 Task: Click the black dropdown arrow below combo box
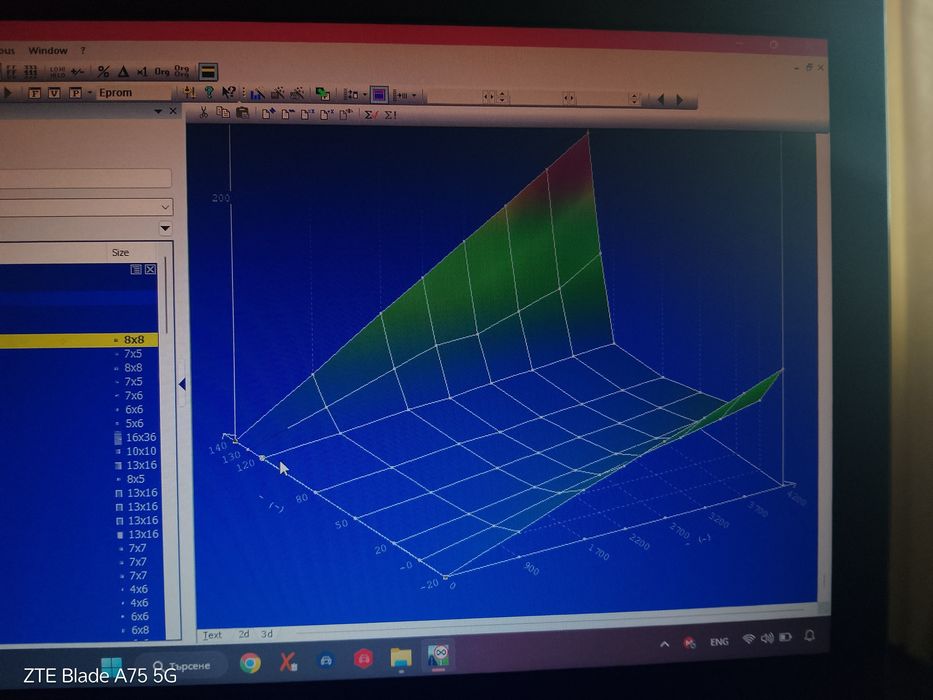(165, 229)
